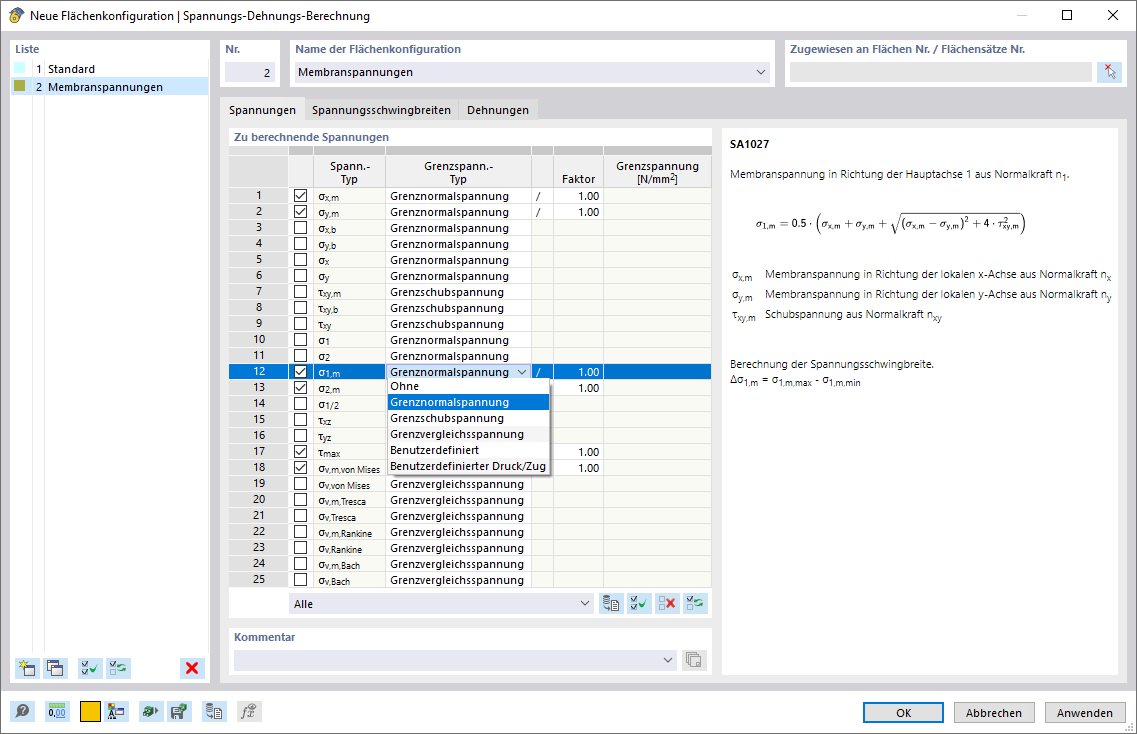
Task: Open the Name der Flächenkonfiguration dropdown
Action: coord(761,72)
